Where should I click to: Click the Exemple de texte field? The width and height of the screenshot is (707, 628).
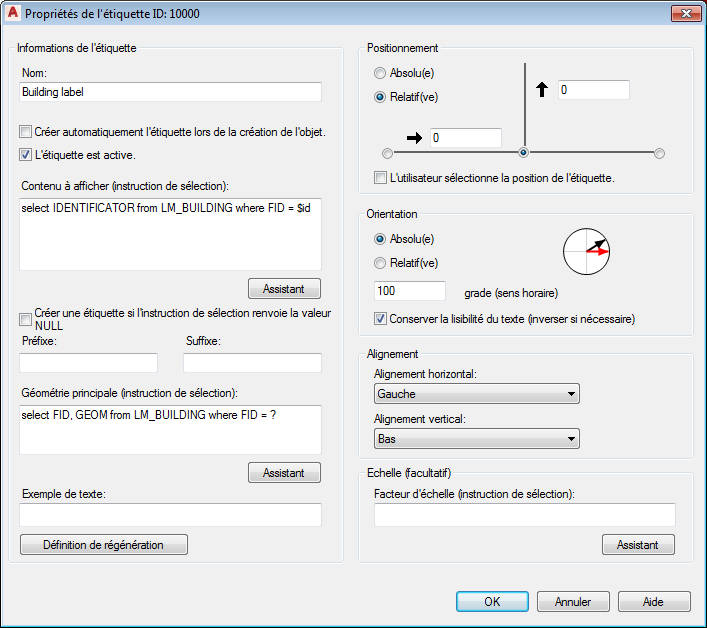[170, 515]
